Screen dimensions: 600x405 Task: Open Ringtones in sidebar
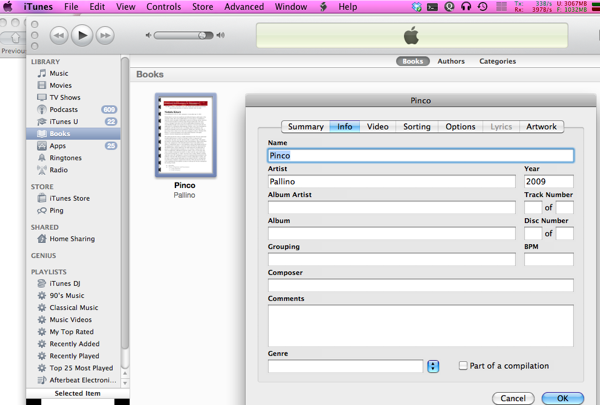tap(65, 158)
